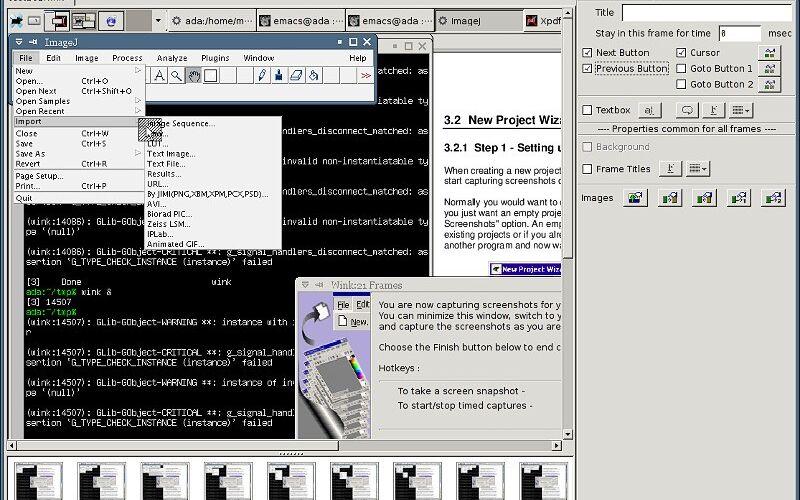This screenshot has height=500, width=800.
Task: Open the Analyze menu in ImageJ
Action: coord(172,58)
